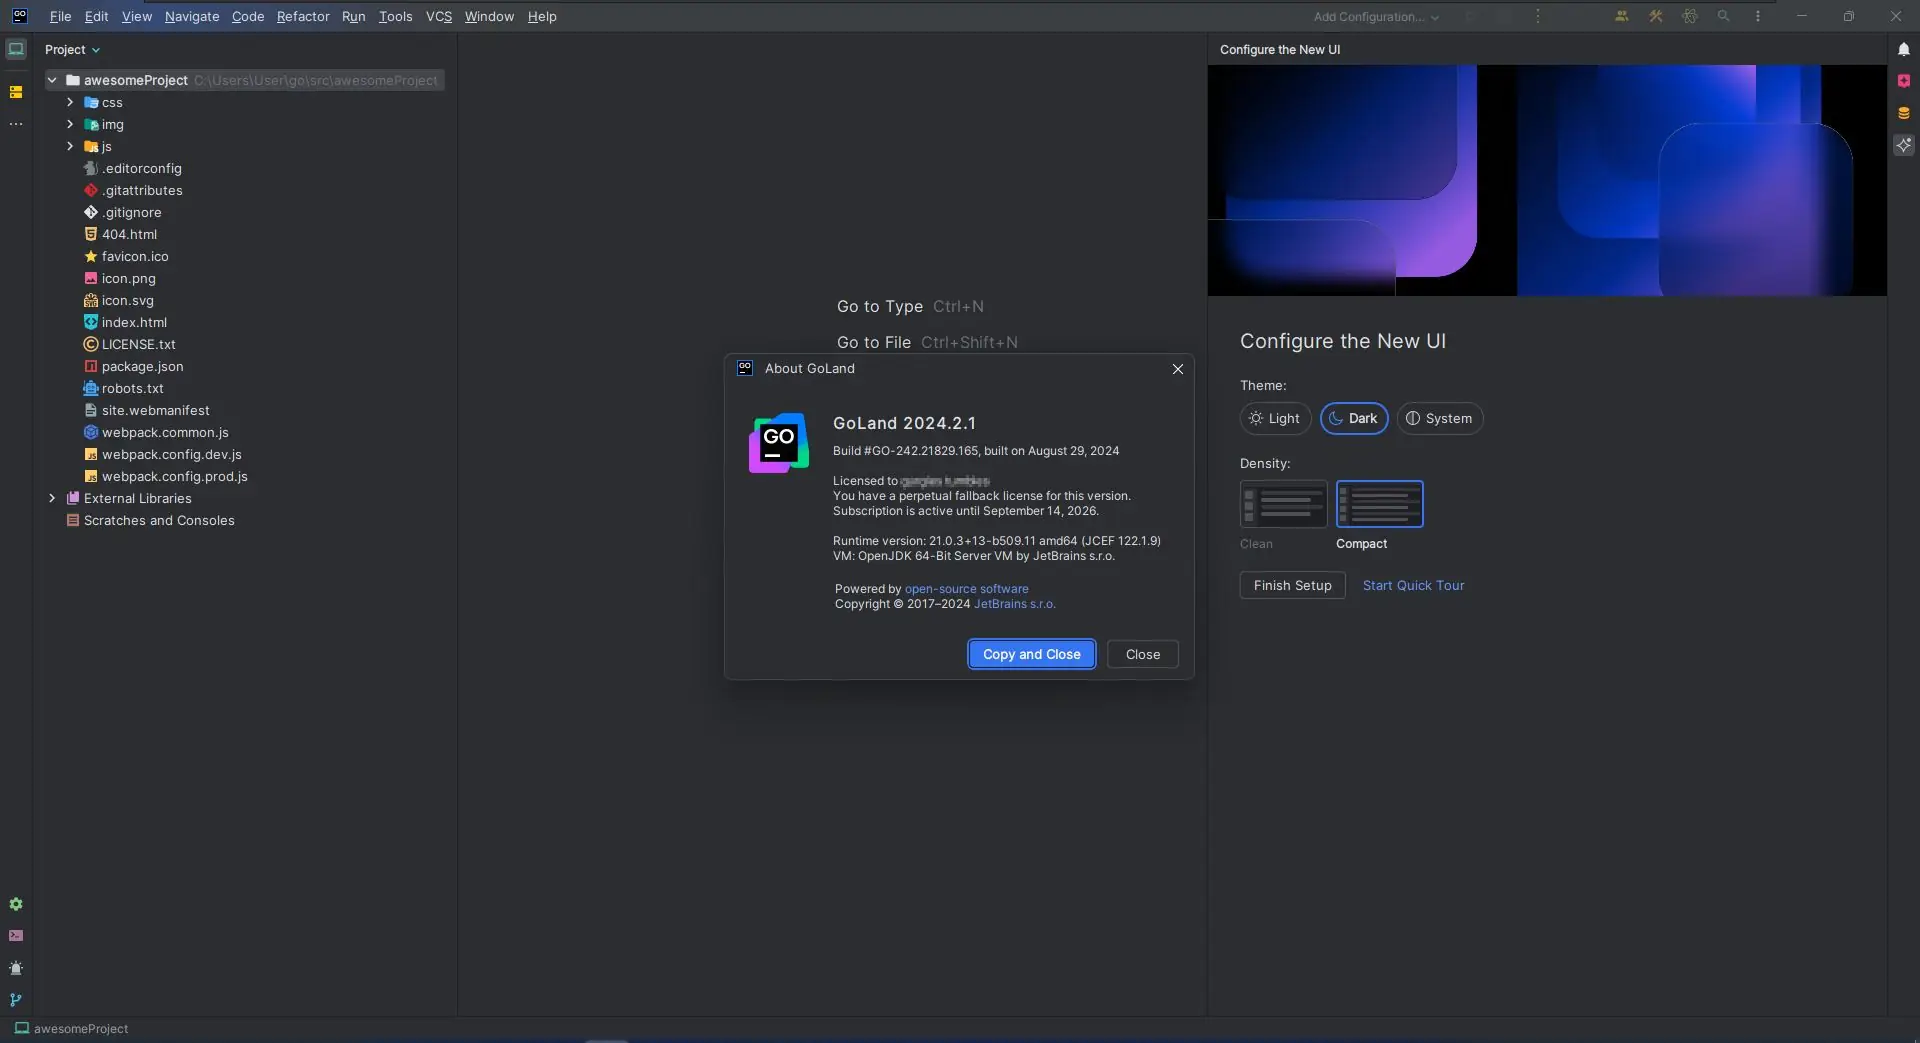
Task: Select the Light theme option
Action: [1275, 418]
